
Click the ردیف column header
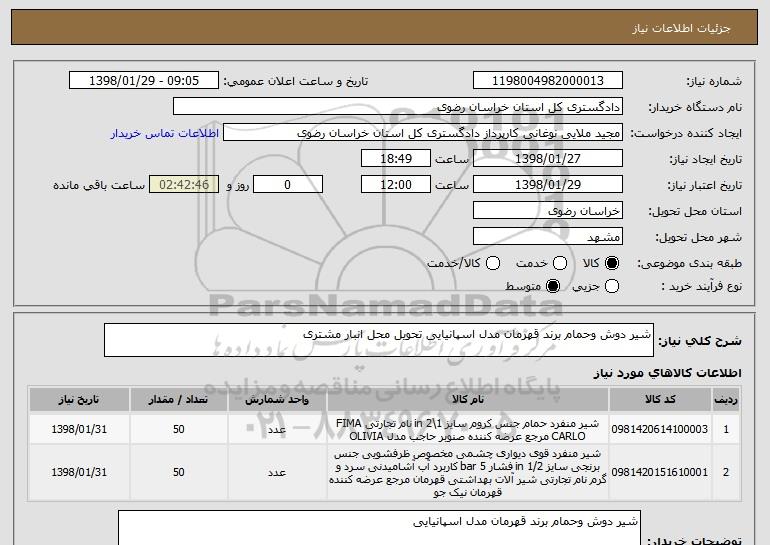pyautogui.click(x=726, y=400)
